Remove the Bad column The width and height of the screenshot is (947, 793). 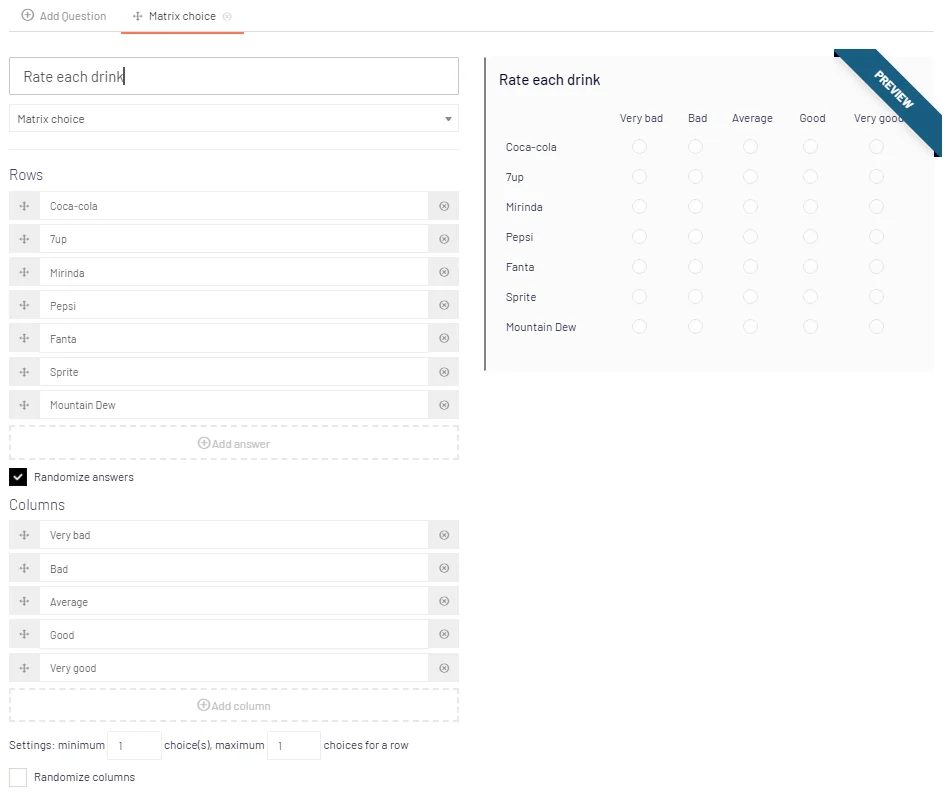point(444,568)
